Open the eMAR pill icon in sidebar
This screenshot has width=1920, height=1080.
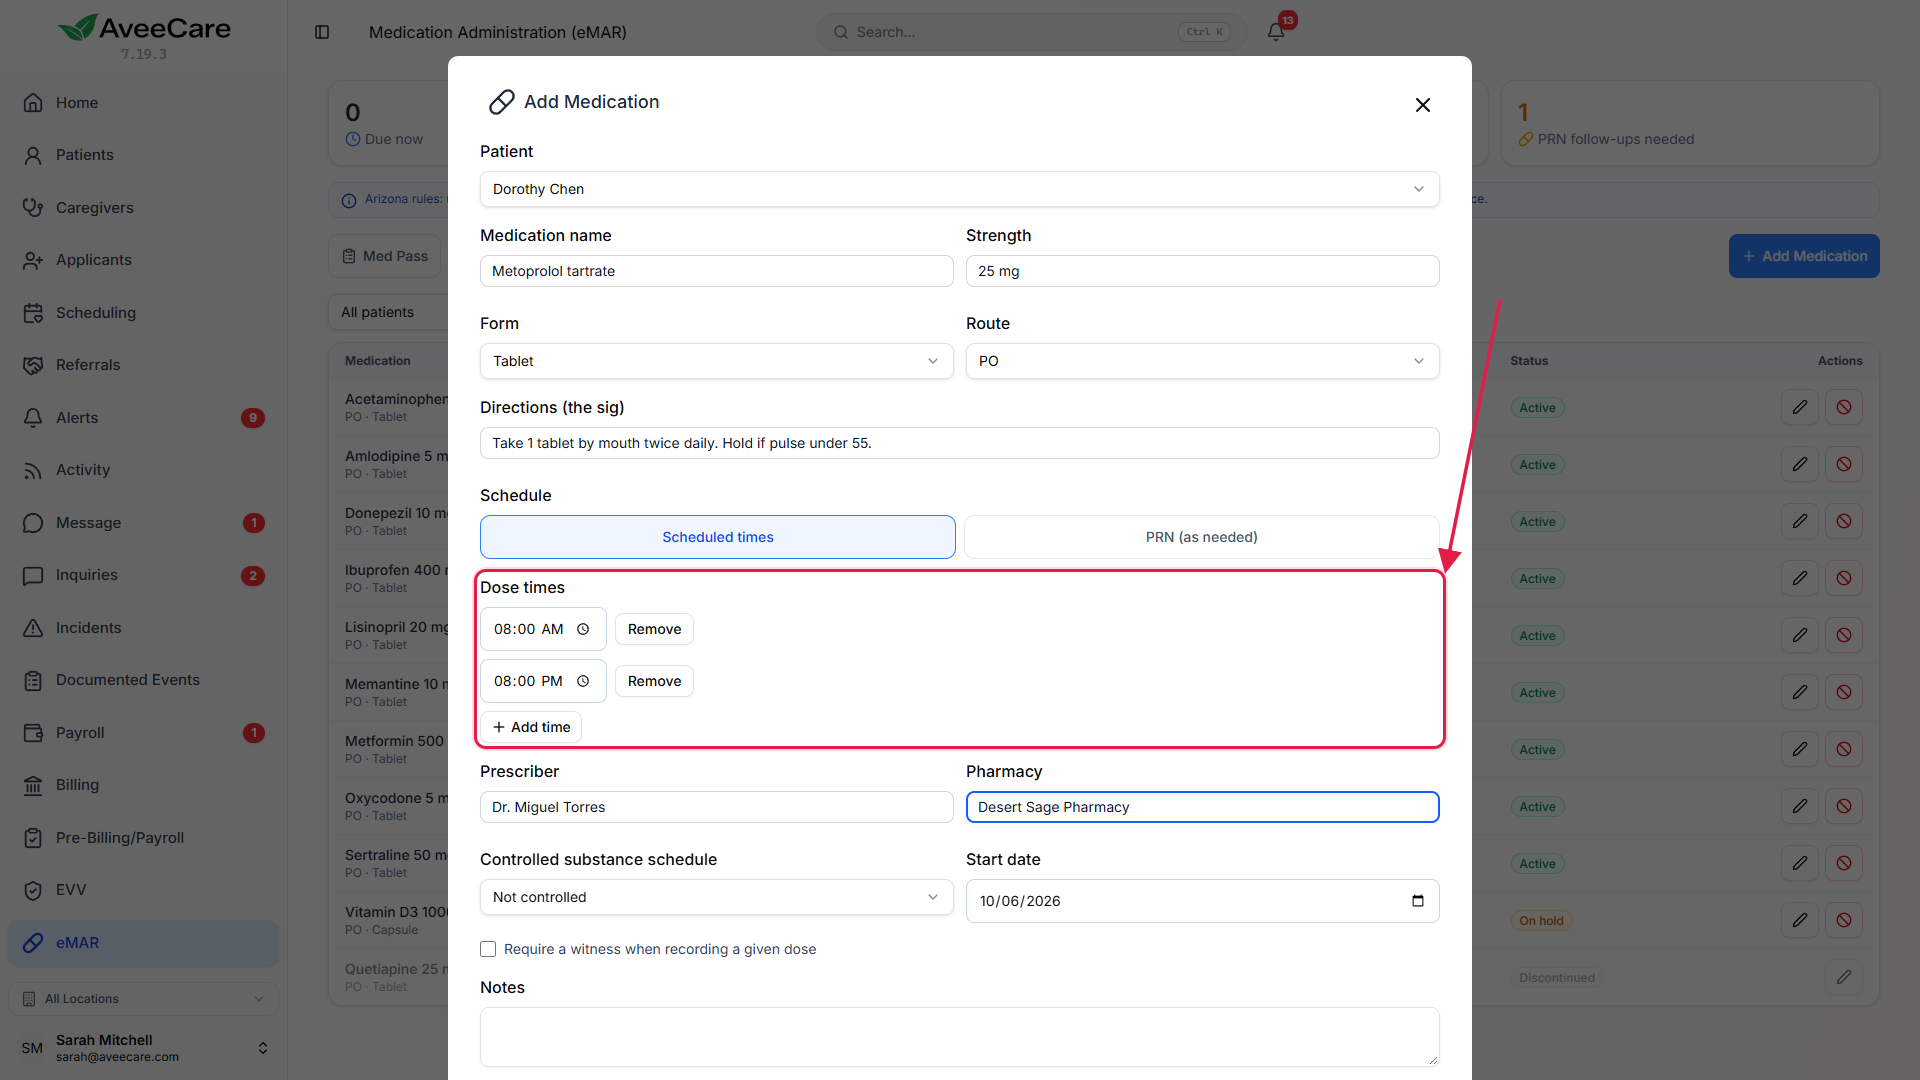click(33, 943)
